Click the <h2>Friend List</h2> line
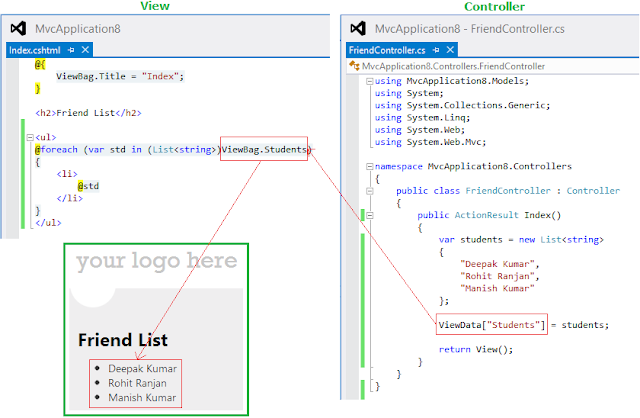The image size is (640, 418). coord(89,113)
